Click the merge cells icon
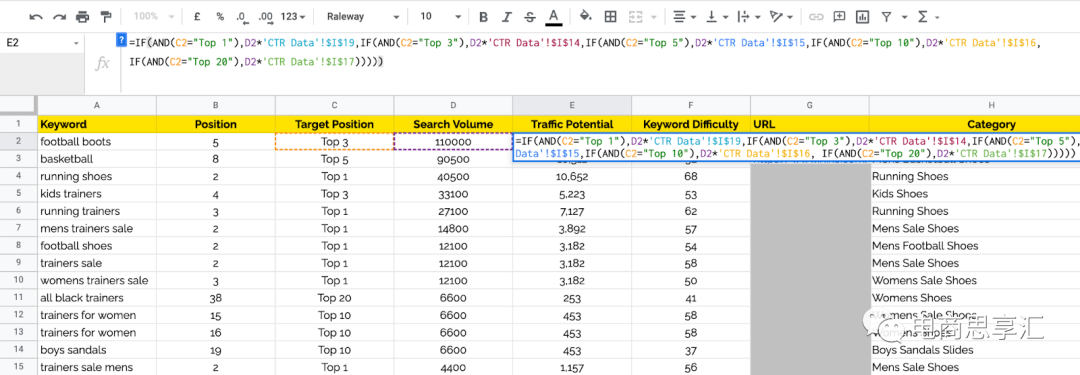The image size is (1080, 375). [x=635, y=17]
